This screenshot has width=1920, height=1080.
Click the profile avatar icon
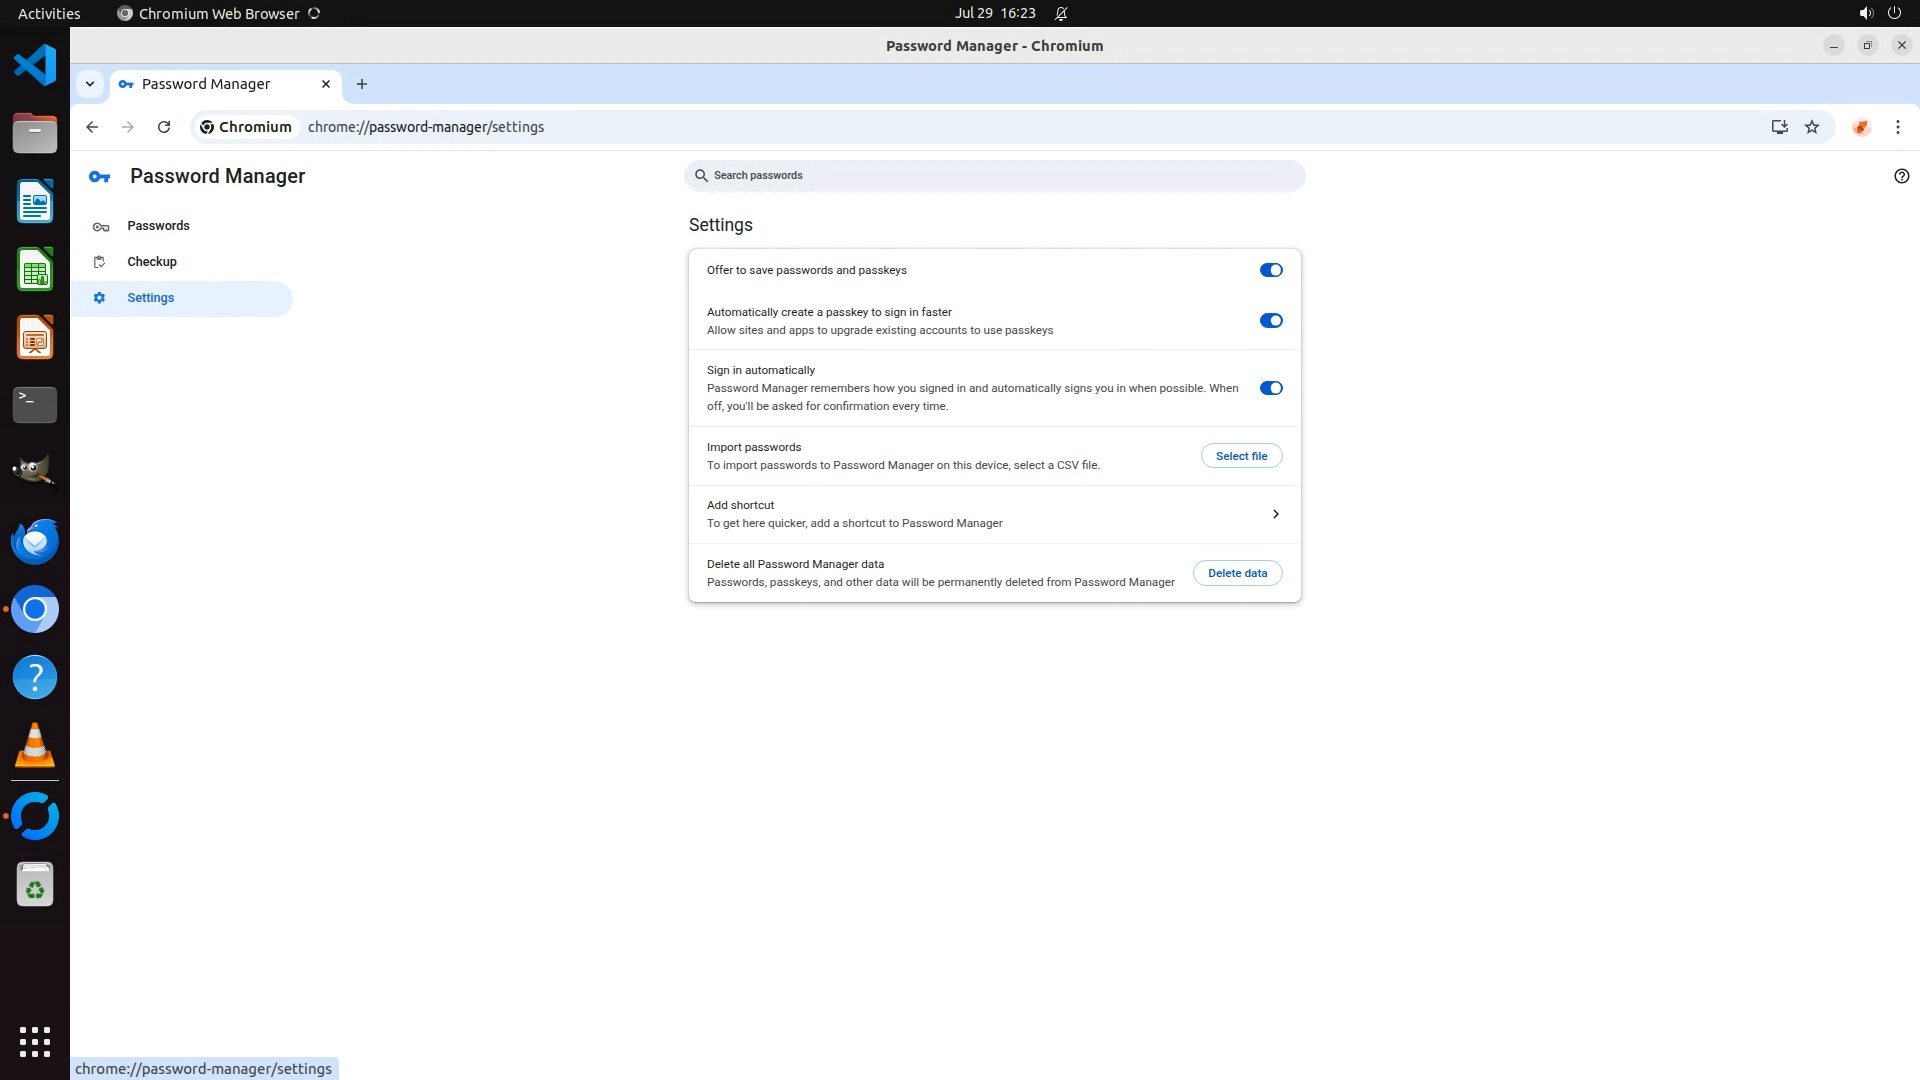(x=1861, y=127)
